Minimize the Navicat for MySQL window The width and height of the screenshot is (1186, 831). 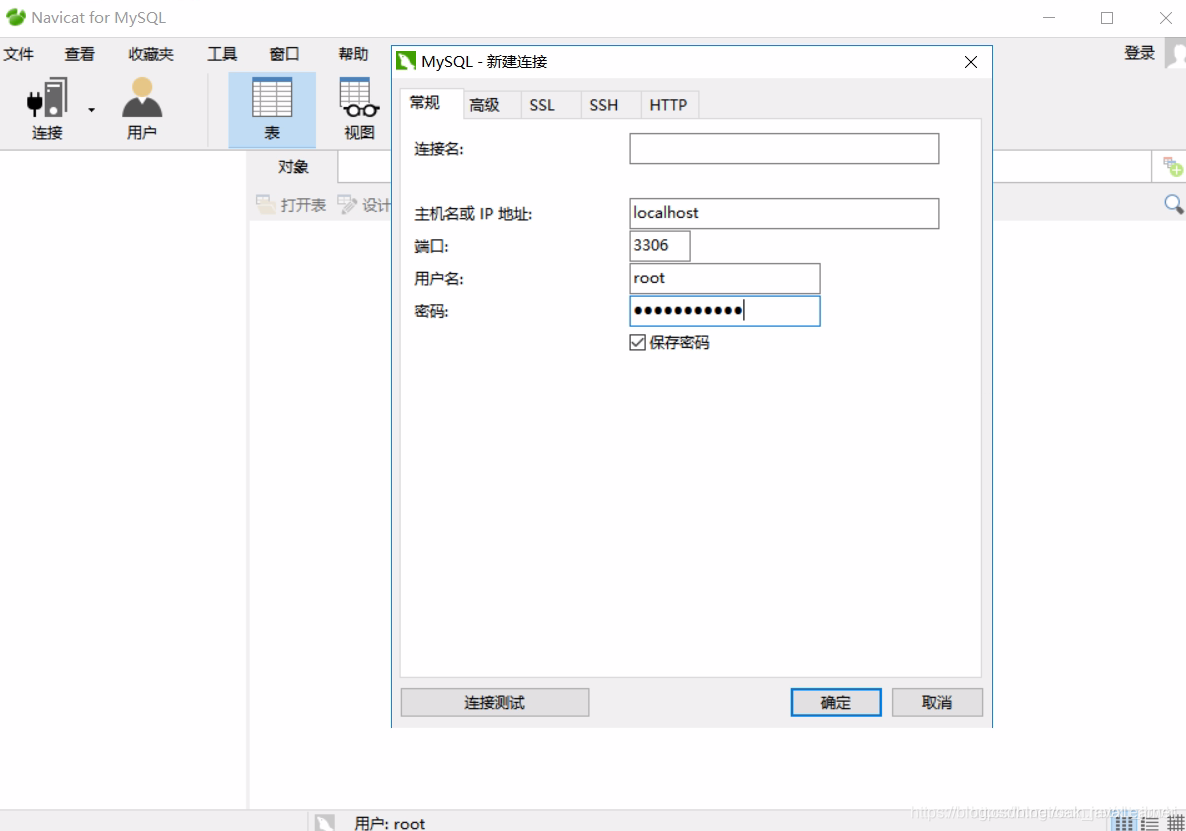[1048, 17]
